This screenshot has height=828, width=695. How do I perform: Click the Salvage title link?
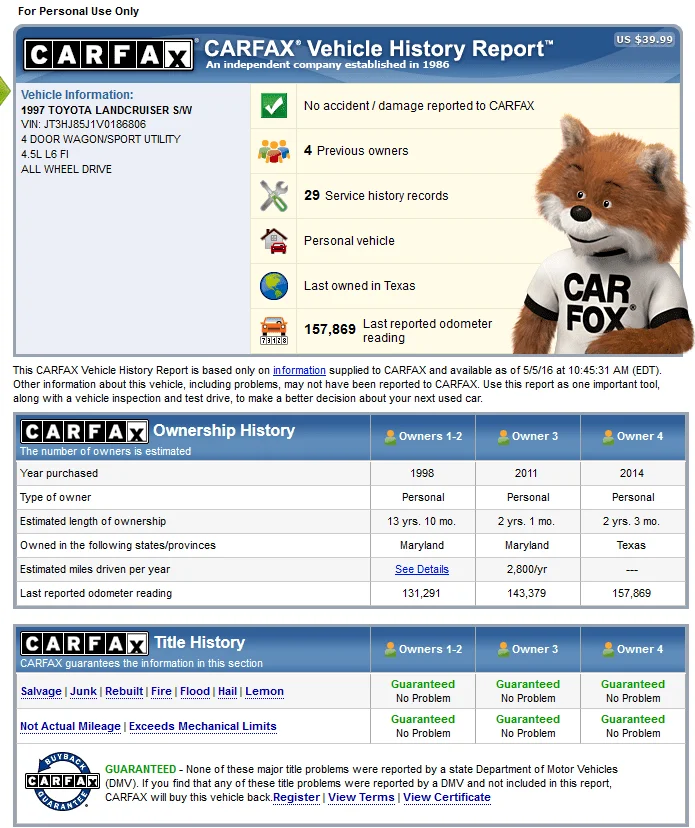click(42, 691)
